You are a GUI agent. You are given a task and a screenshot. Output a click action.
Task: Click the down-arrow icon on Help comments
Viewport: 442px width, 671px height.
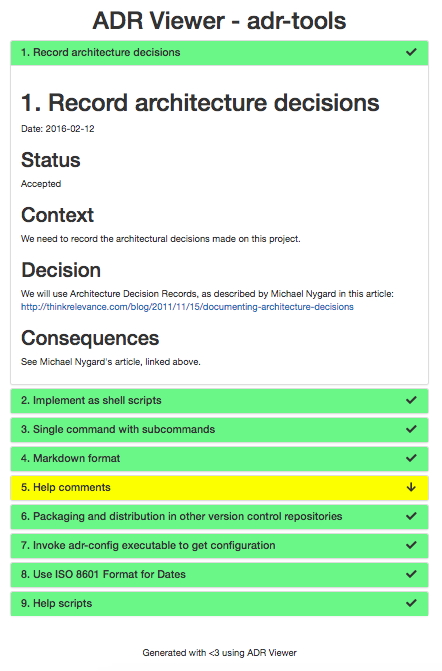point(411,487)
